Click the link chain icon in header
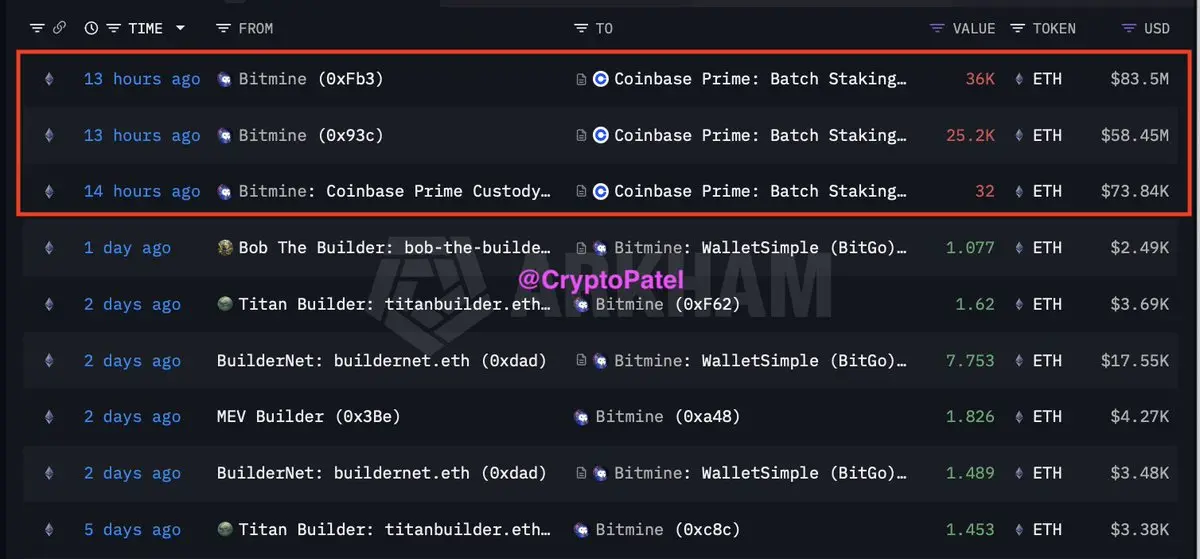The width and height of the screenshot is (1200, 559). click(x=59, y=28)
